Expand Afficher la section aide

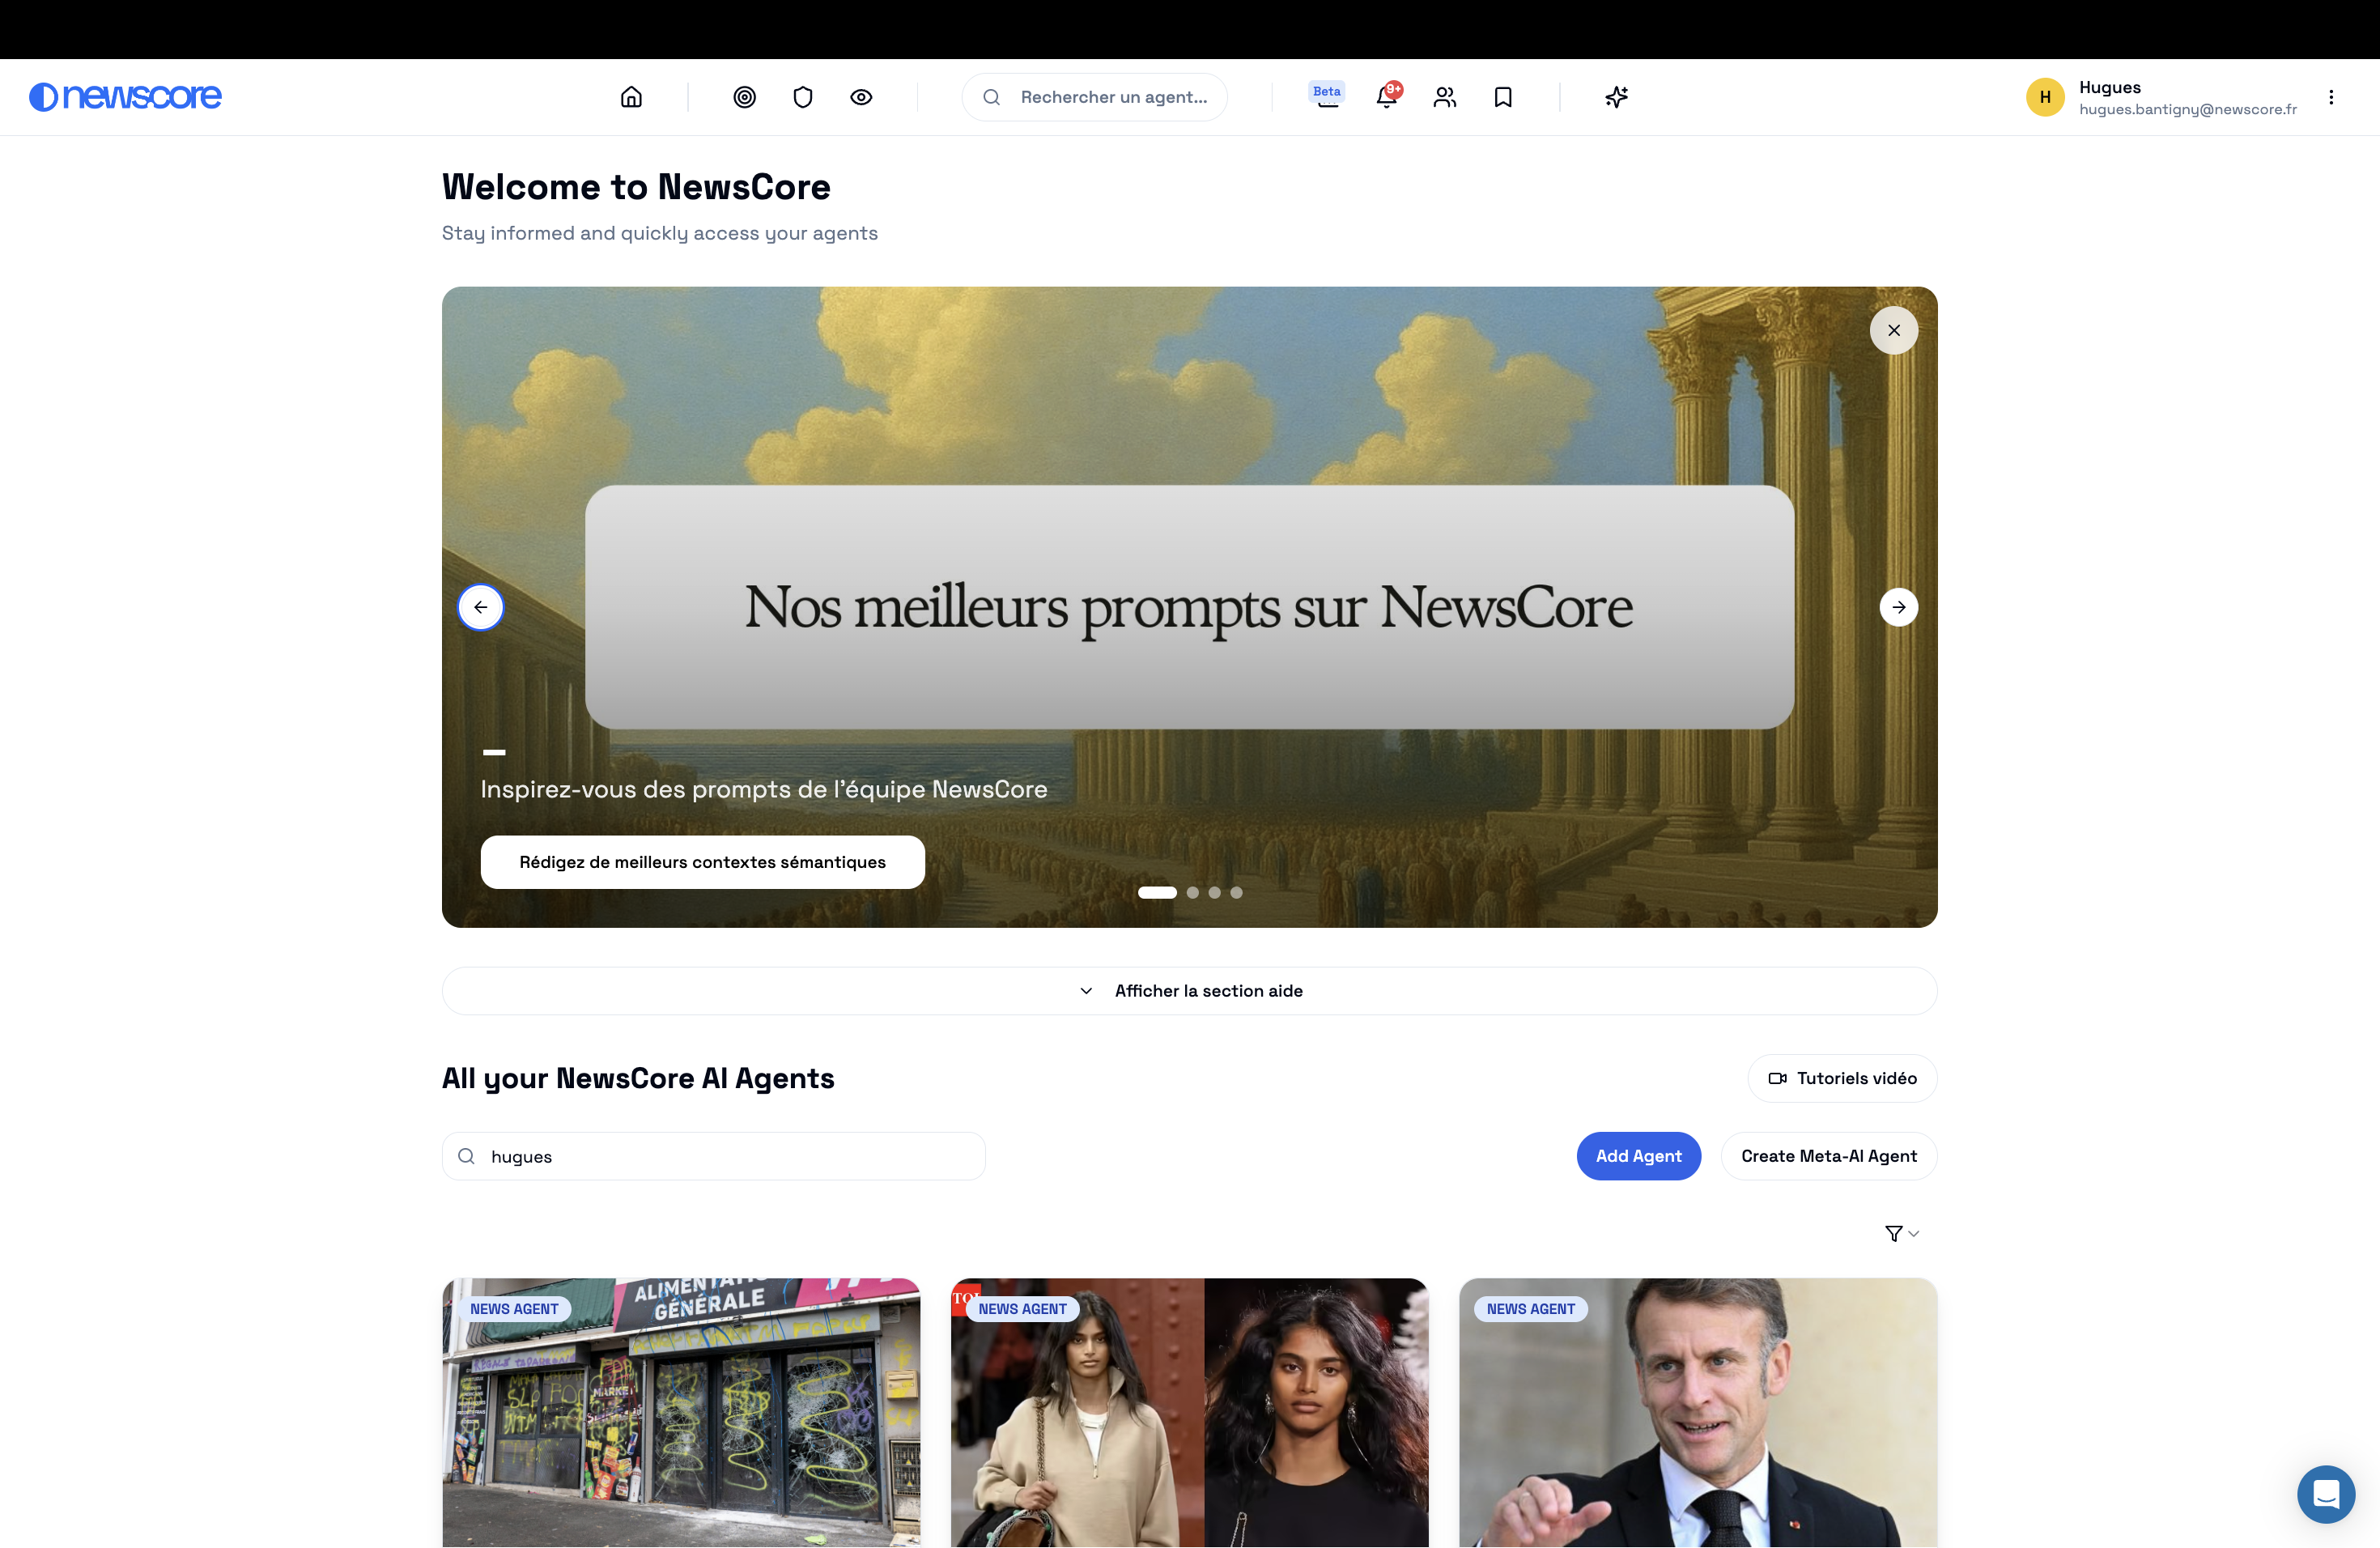click(x=1190, y=991)
